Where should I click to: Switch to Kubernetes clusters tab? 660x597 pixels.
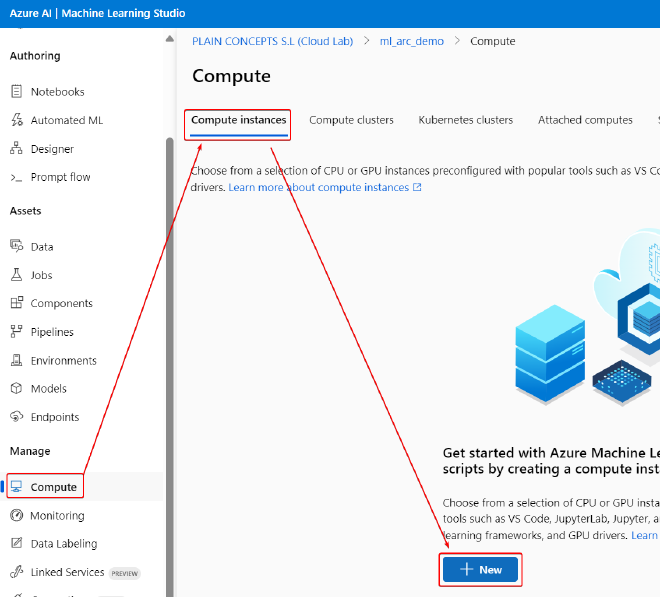coord(466,120)
